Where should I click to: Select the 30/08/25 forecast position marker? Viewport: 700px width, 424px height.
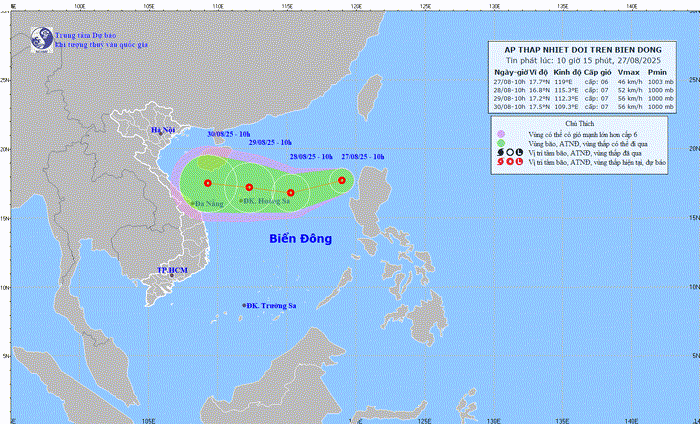(x=208, y=183)
